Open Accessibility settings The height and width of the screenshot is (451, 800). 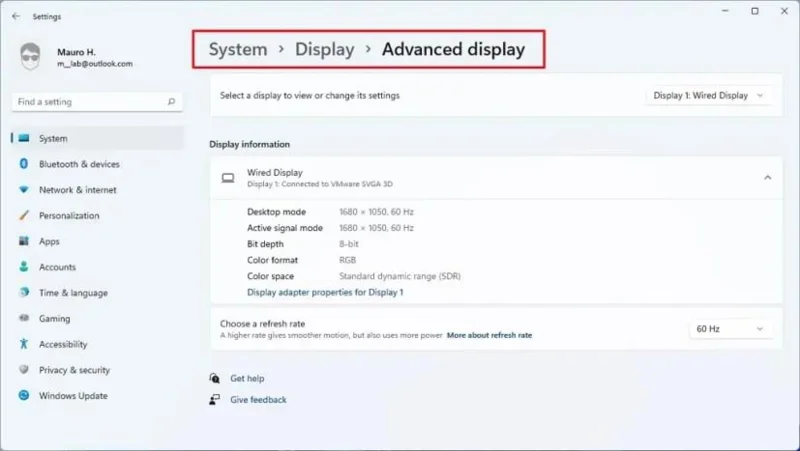point(97,344)
